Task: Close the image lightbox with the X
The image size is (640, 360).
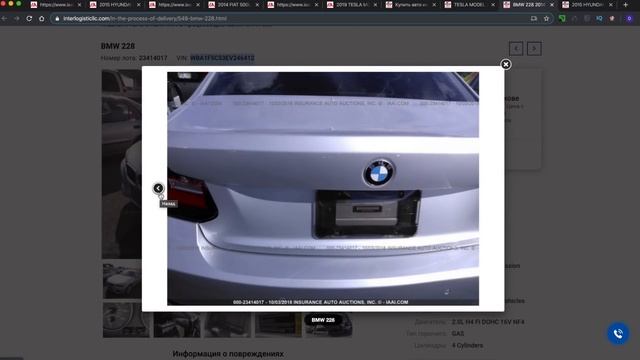Action: pyautogui.click(x=506, y=64)
